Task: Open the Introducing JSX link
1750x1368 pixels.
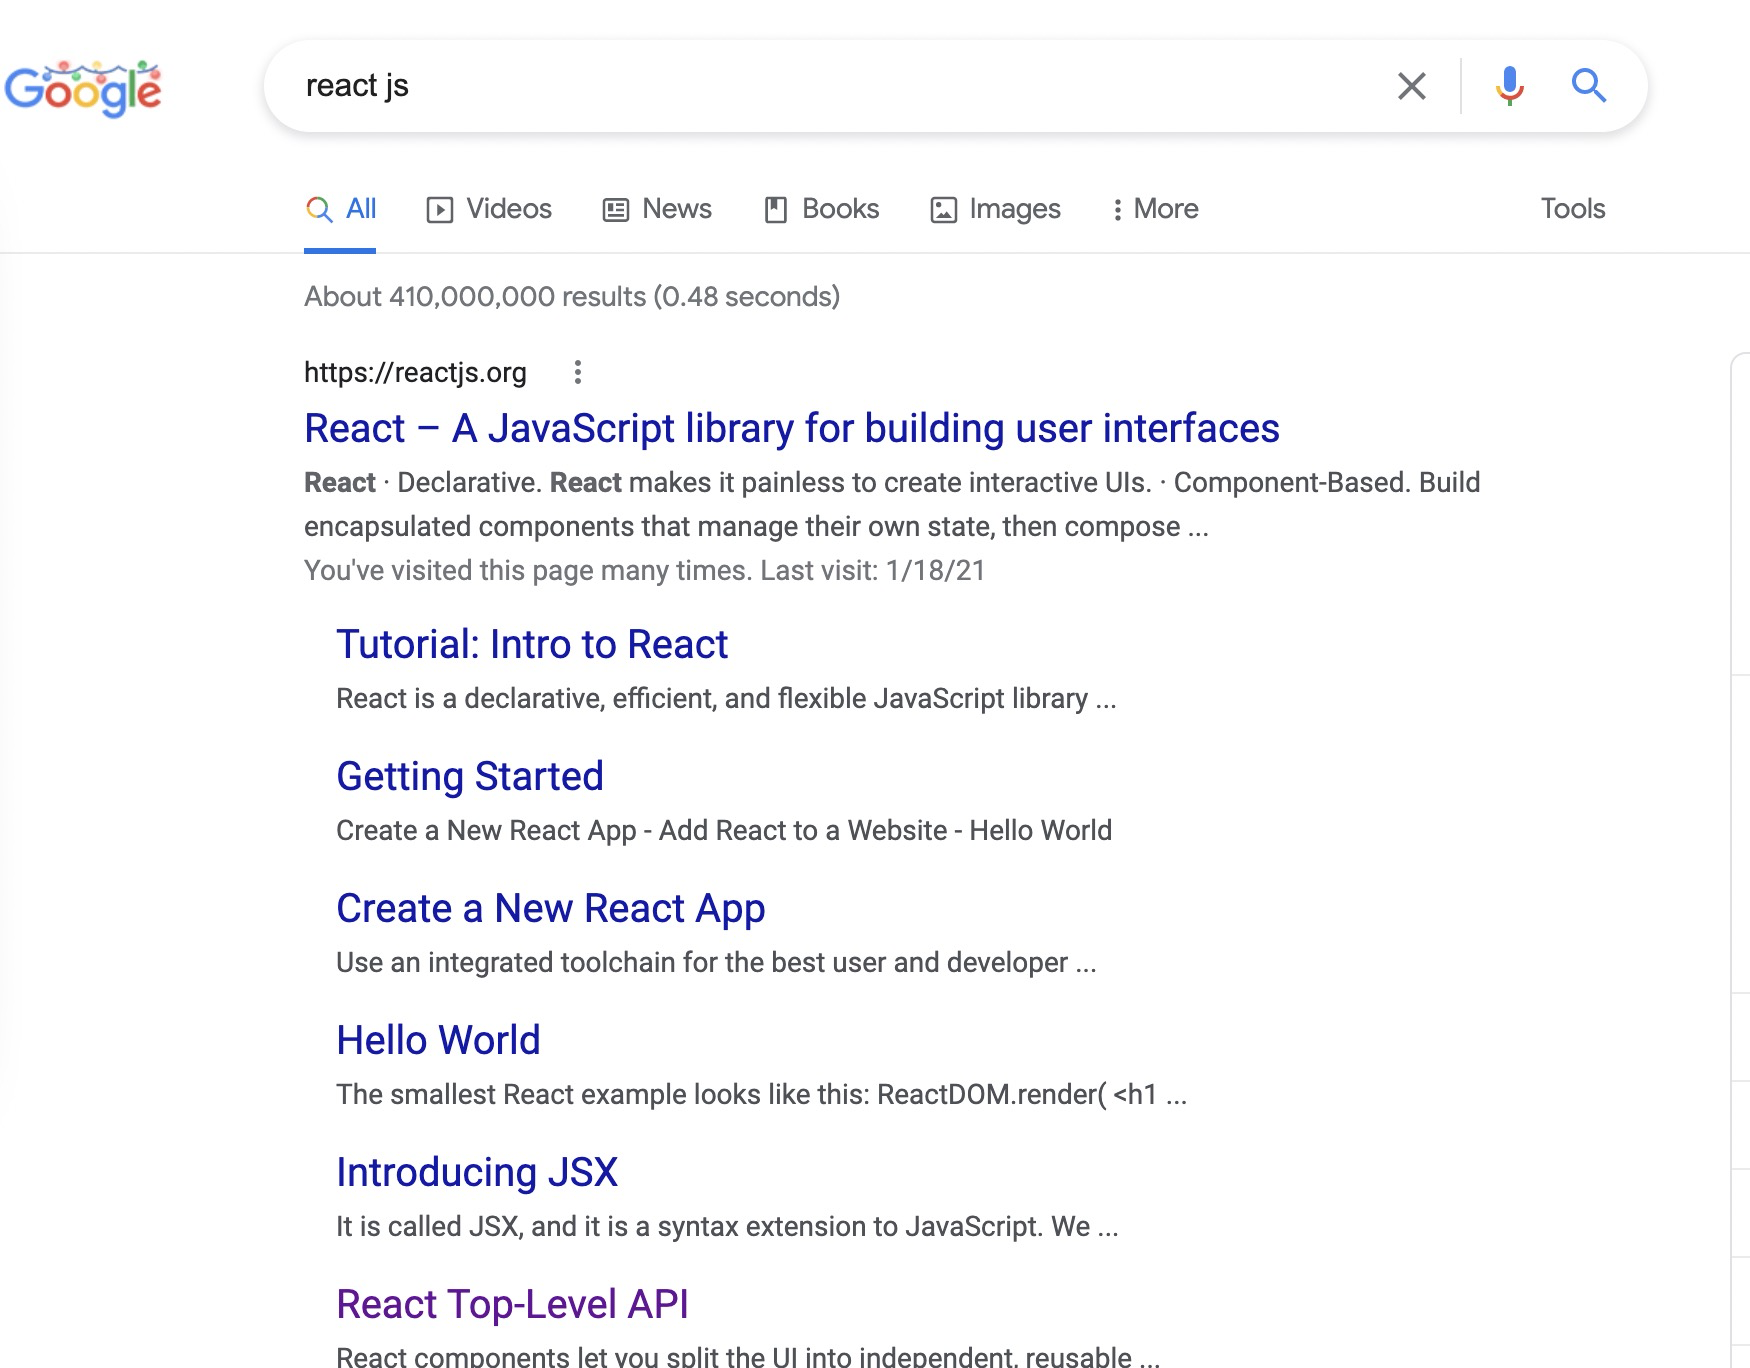Action: [476, 1172]
